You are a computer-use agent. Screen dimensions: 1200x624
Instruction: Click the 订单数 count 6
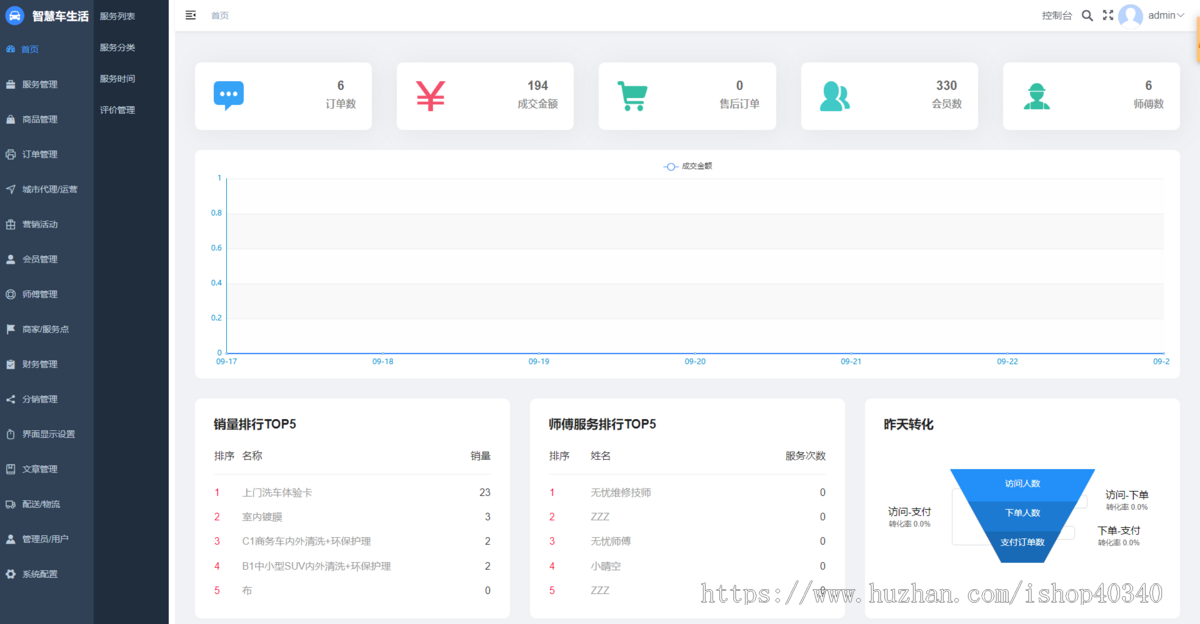click(340, 86)
